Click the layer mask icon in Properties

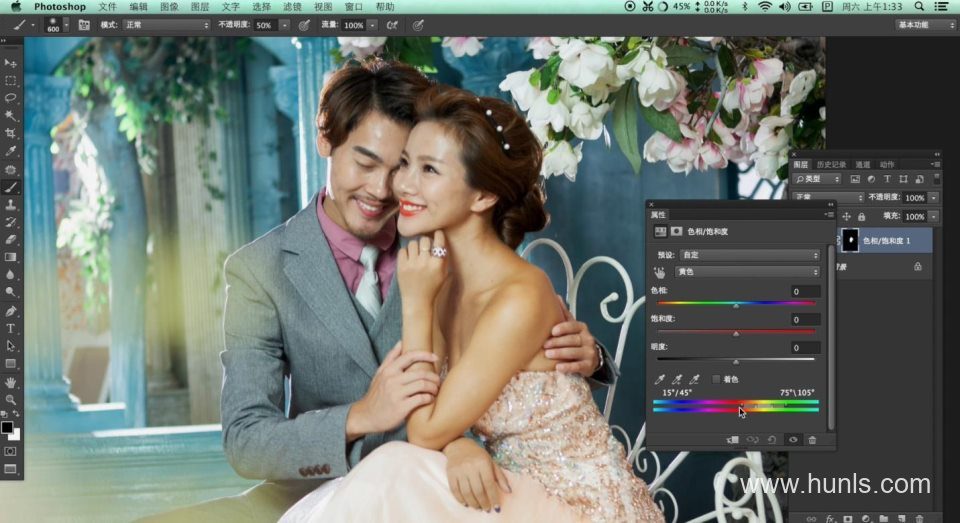pyautogui.click(x=677, y=231)
